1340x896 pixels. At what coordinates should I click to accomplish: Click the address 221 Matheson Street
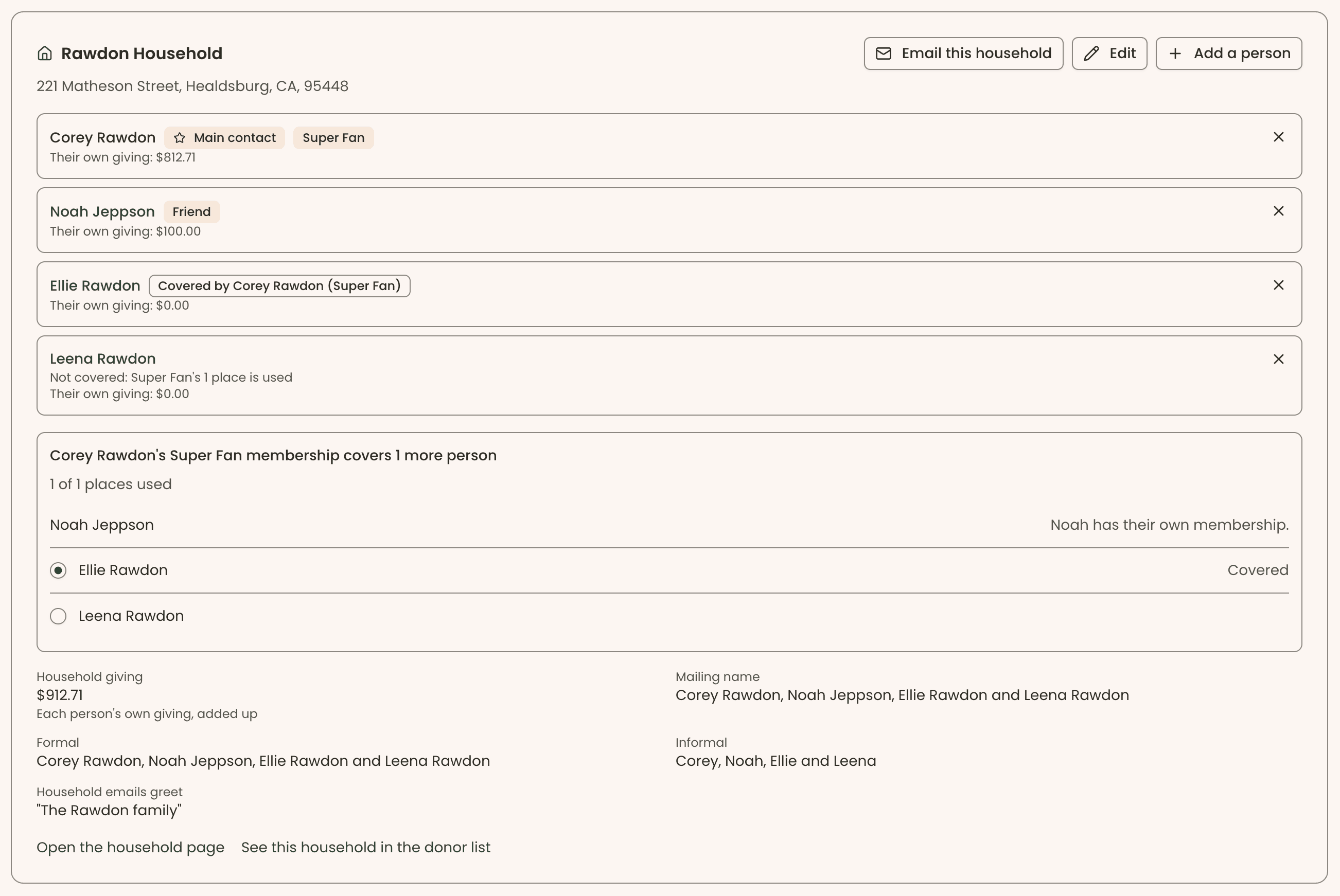coord(193,86)
